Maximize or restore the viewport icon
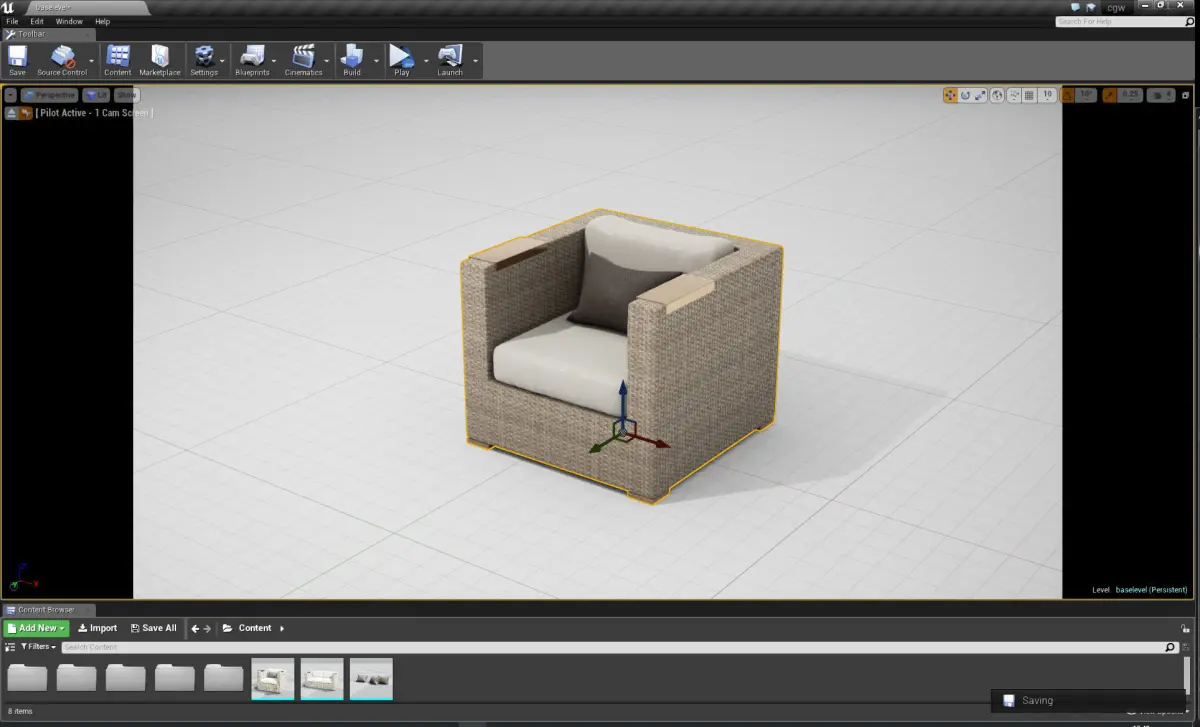The height and width of the screenshot is (727, 1200). click(x=1186, y=95)
